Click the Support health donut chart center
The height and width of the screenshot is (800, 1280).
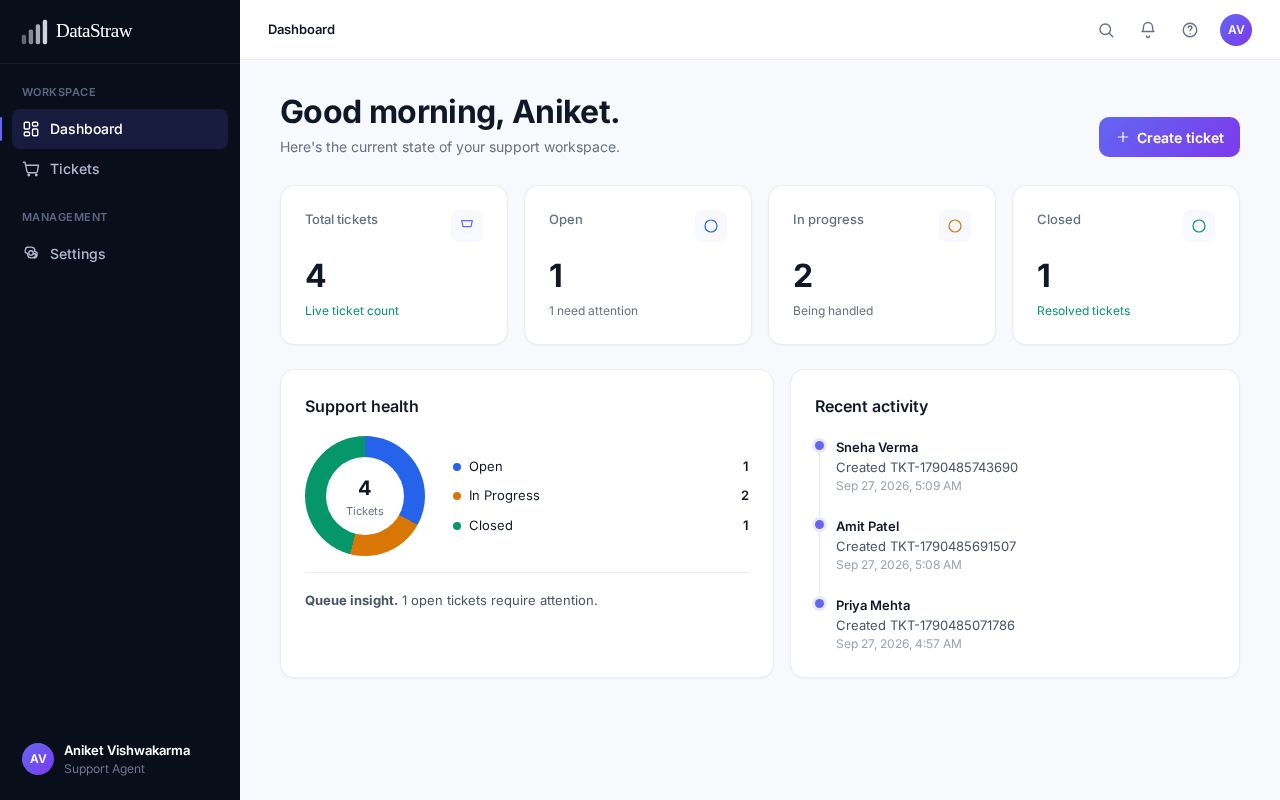[365, 496]
